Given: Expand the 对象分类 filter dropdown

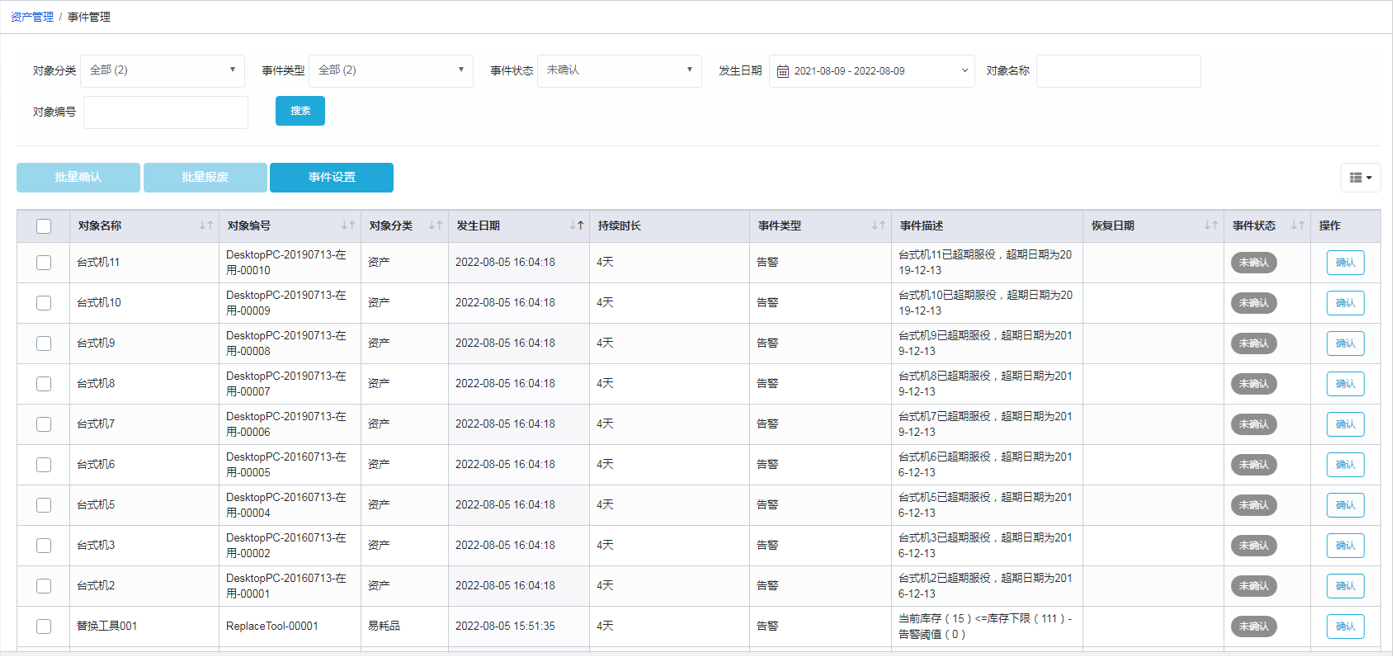Looking at the screenshot, I should pos(162,71).
